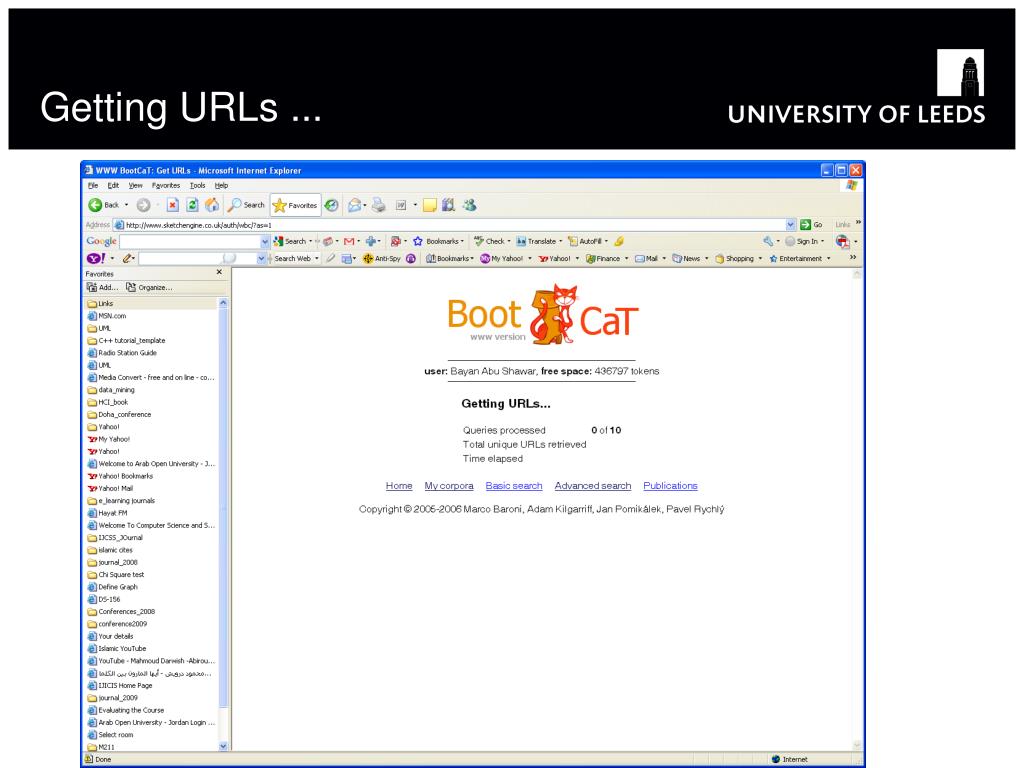This screenshot has height=768, width=1024.
Task: Click Add... in the Favorites panel
Action: click(x=103, y=287)
